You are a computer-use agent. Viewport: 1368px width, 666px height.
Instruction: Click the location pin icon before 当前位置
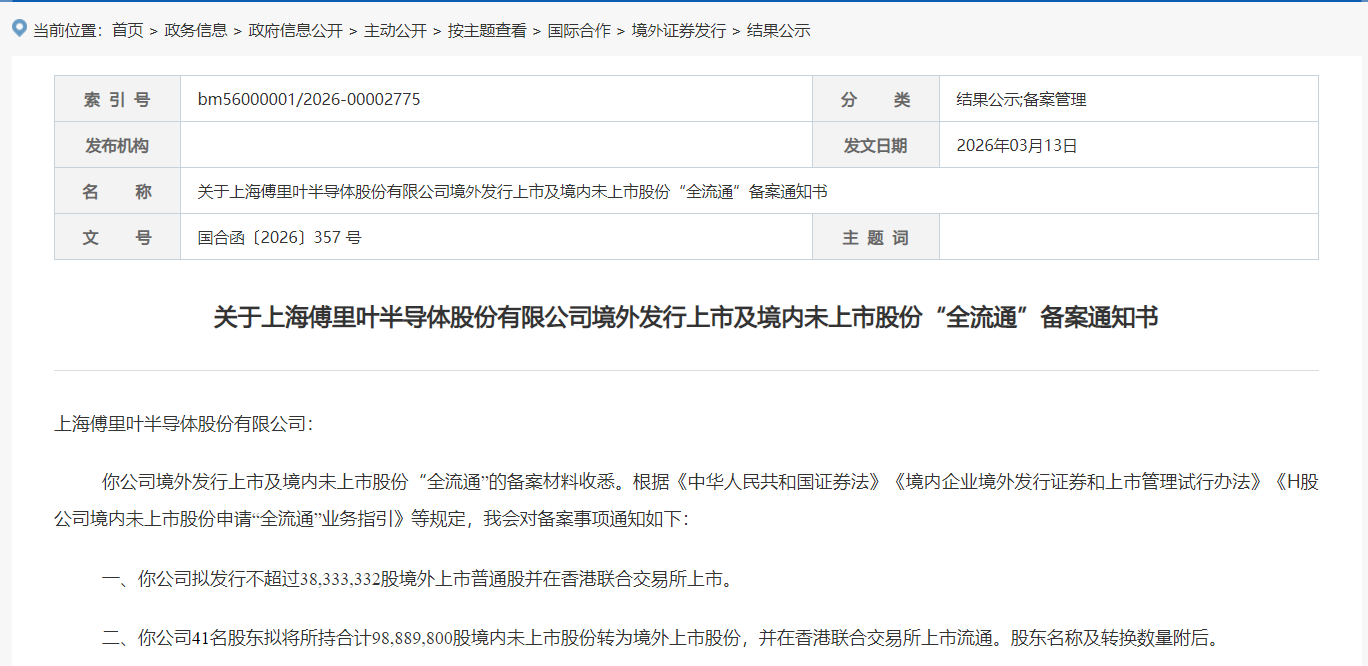(19, 29)
